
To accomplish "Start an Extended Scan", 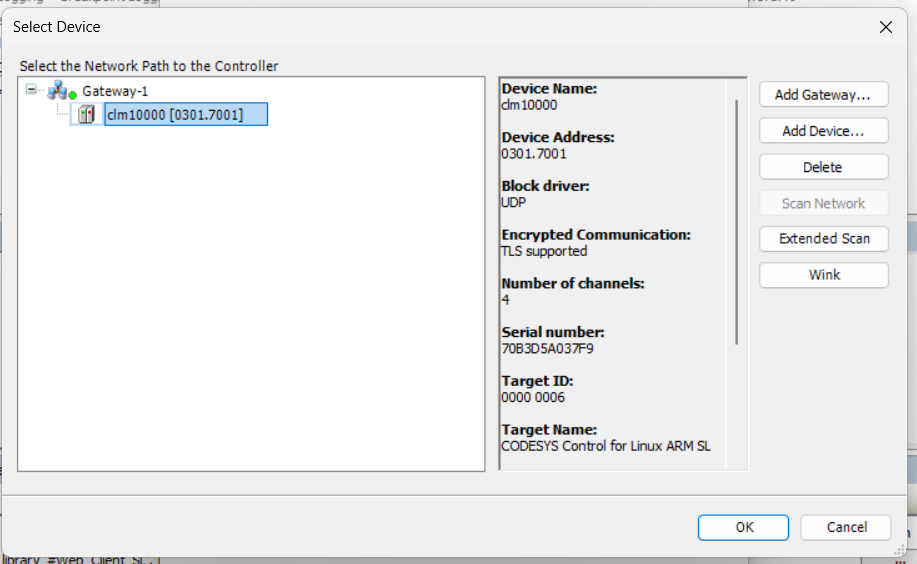I will click(x=823, y=239).
